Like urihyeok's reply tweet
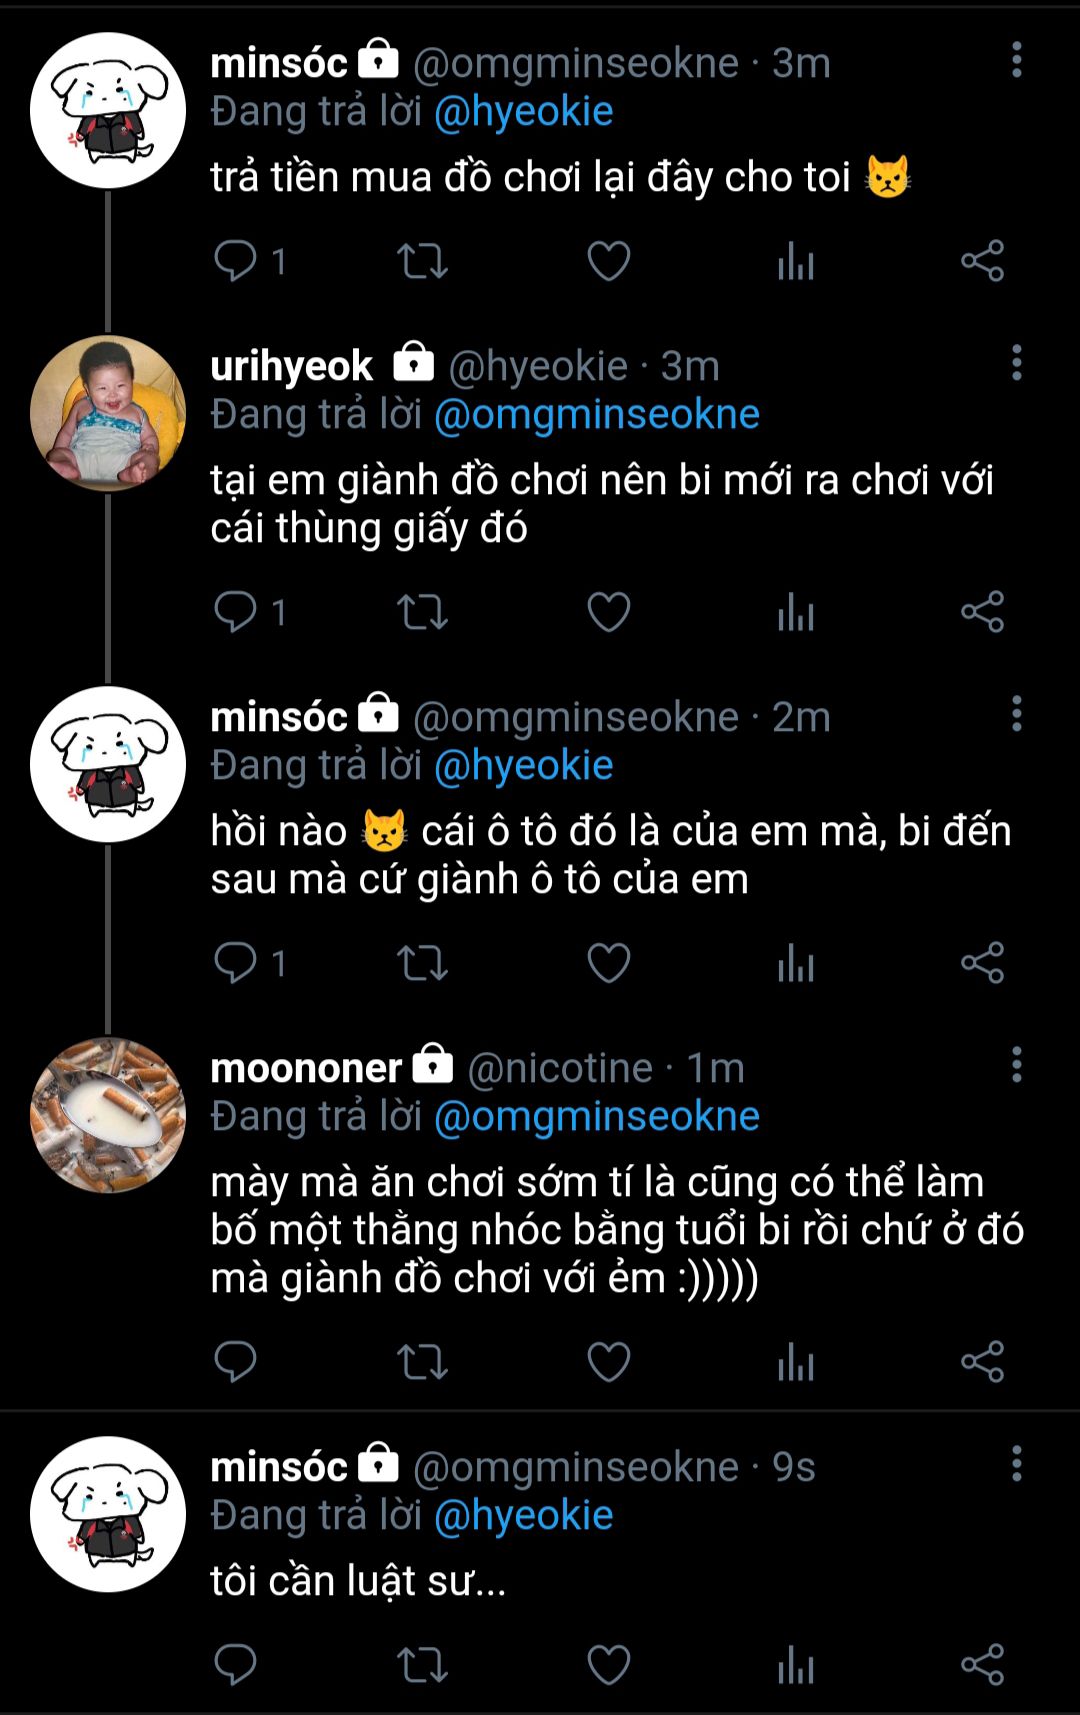Screen dimensions: 1080x1715 [608, 612]
